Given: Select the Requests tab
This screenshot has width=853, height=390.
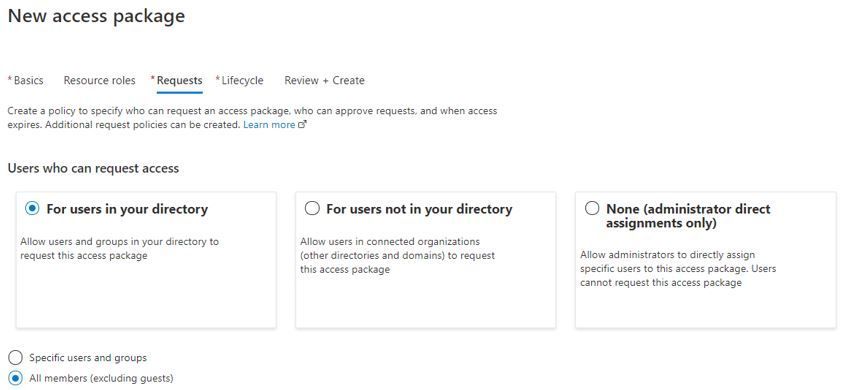Looking at the screenshot, I should 177,81.
